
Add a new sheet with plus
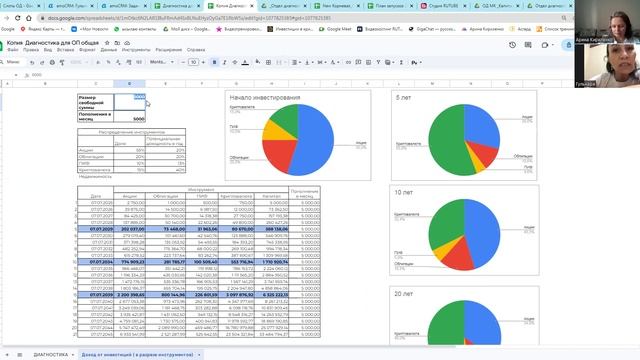pyautogui.click(x=7, y=355)
